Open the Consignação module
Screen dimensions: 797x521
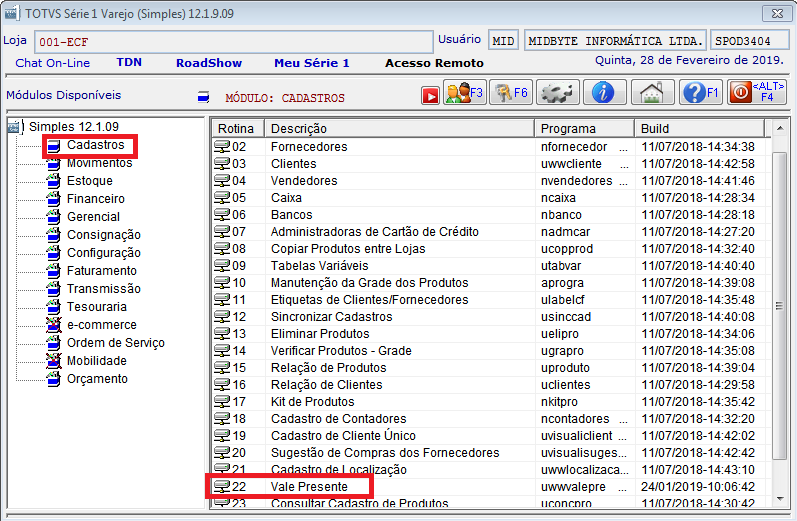point(104,235)
